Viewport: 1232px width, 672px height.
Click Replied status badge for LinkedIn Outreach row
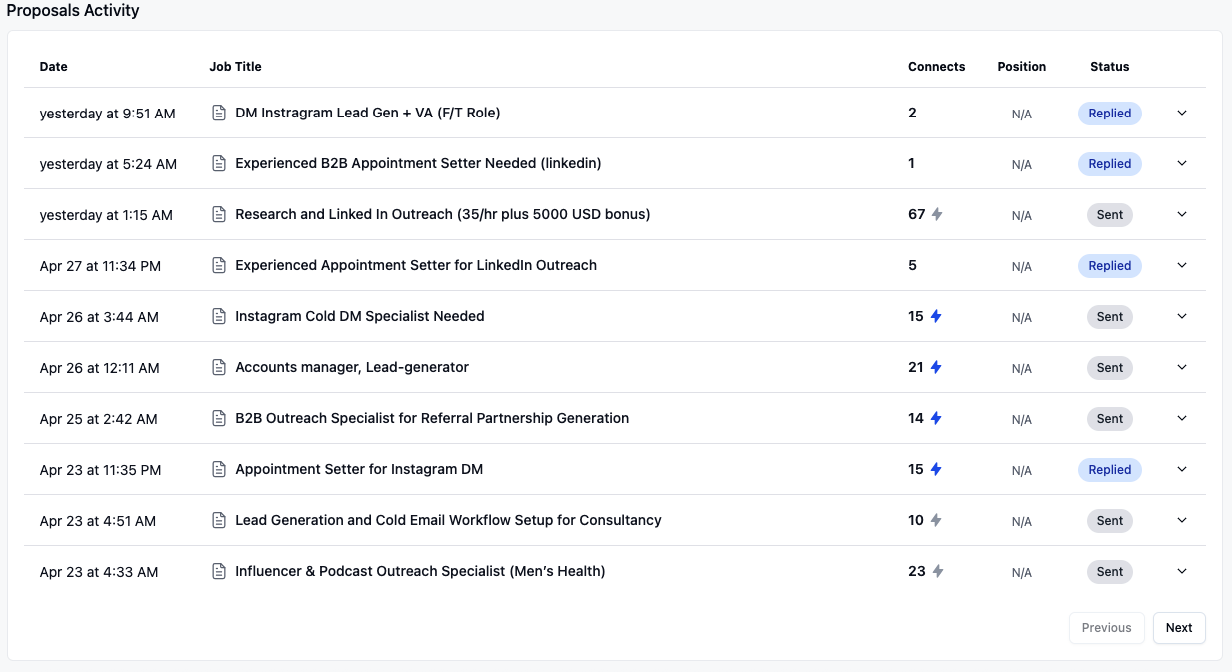[x=1109, y=266]
